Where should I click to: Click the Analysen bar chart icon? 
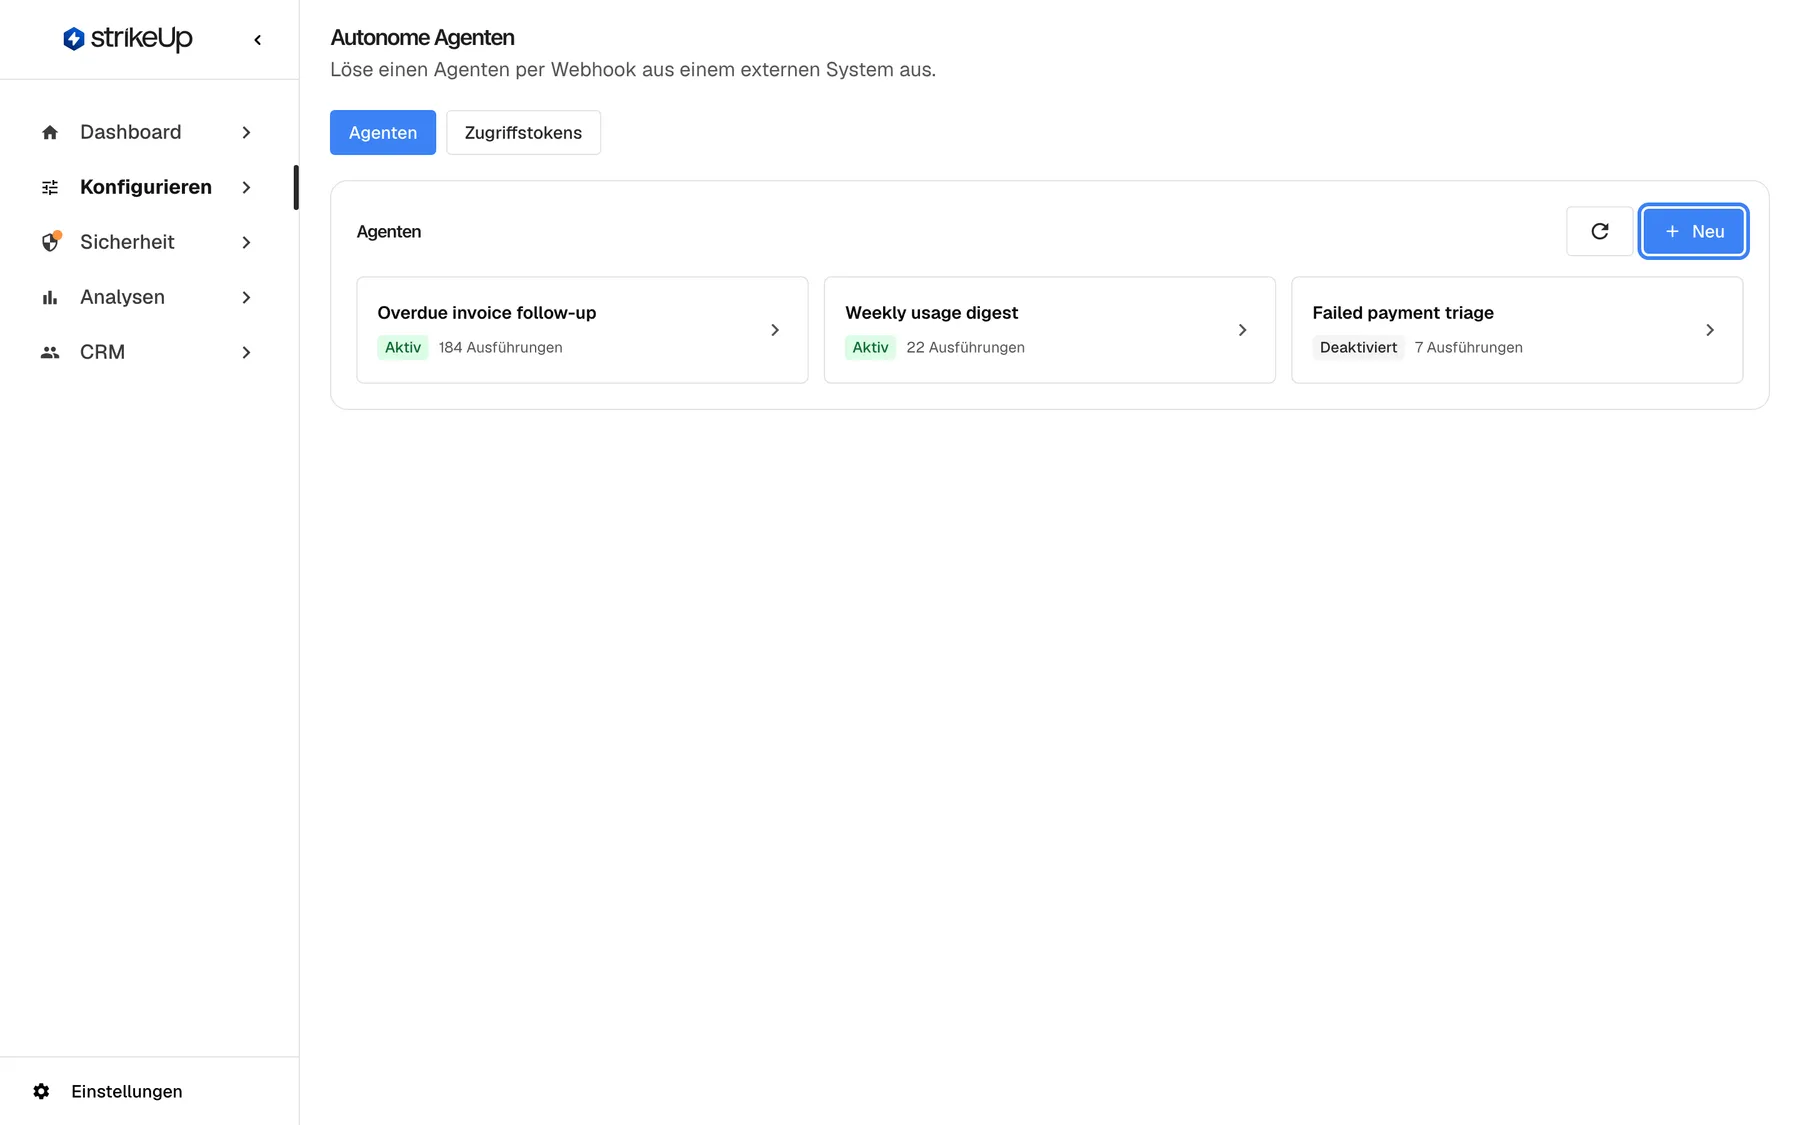click(50, 297)
